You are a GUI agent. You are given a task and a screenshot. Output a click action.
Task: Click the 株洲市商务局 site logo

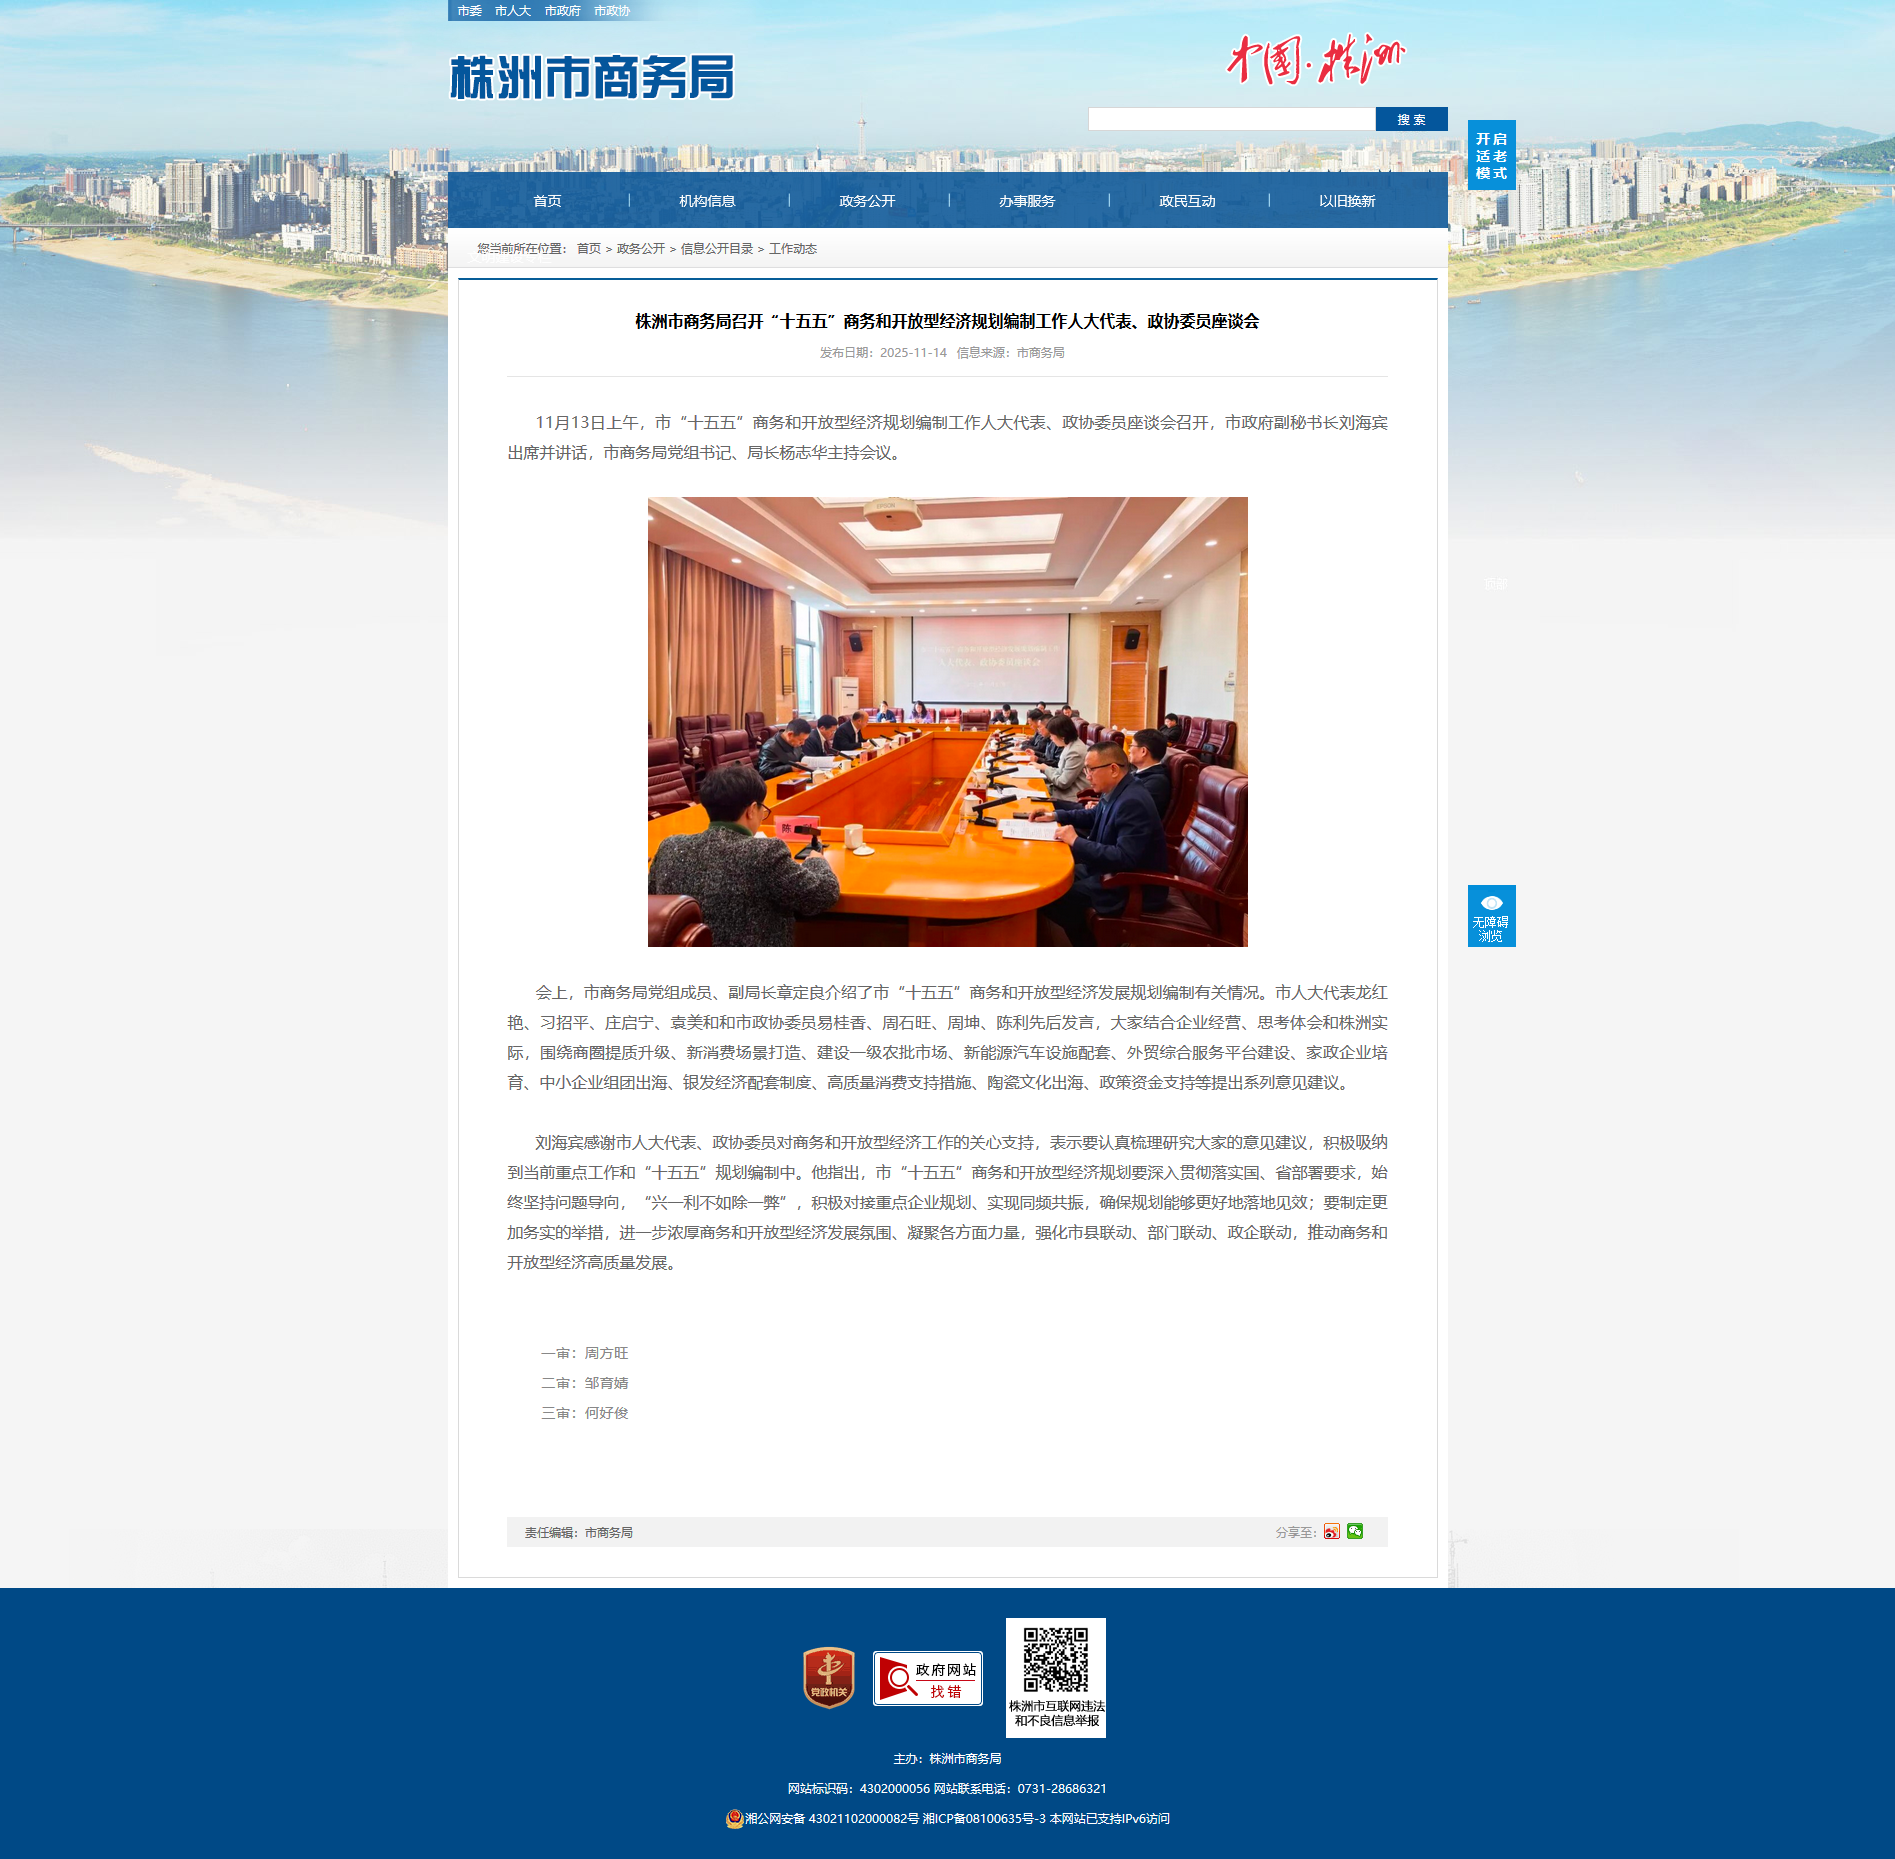pos(592,77)
